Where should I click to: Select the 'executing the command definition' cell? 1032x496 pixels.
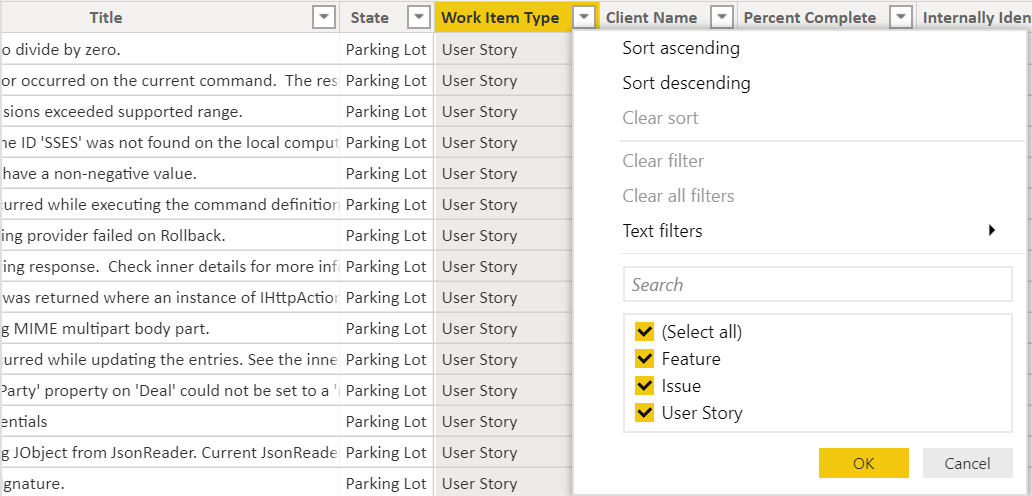(x=170, y=205)
